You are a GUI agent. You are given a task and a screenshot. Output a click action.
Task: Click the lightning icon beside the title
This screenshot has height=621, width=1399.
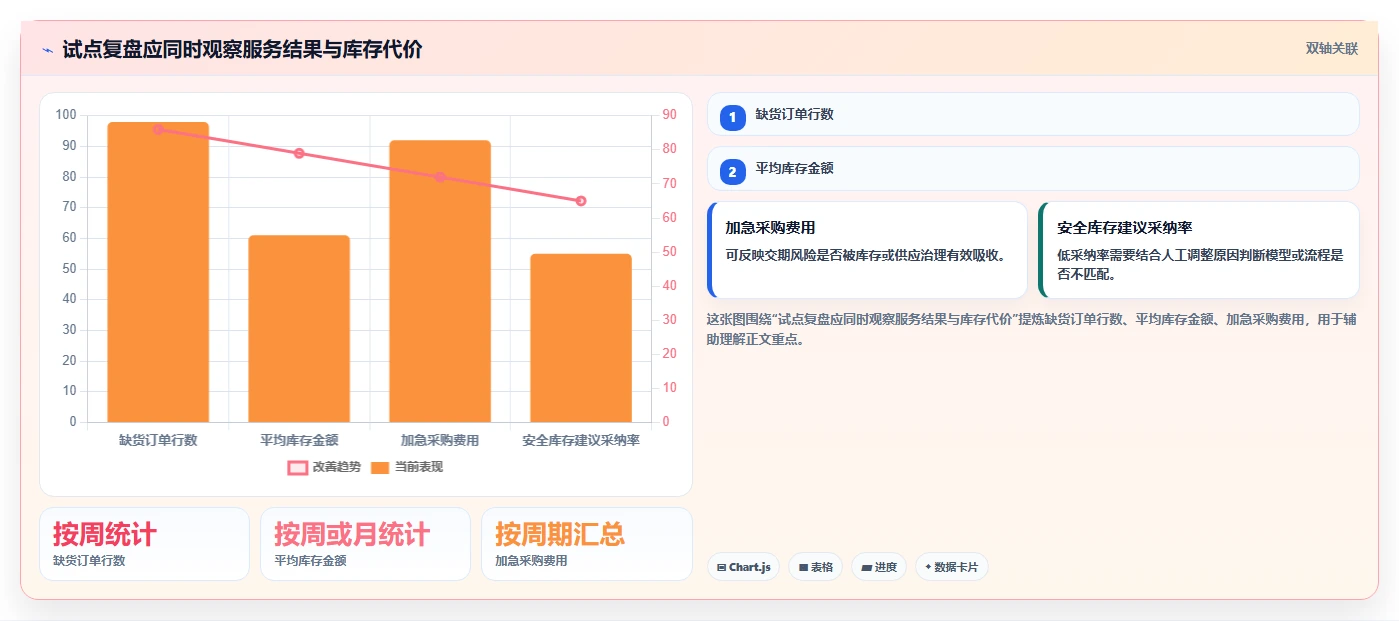pos(47,49)
